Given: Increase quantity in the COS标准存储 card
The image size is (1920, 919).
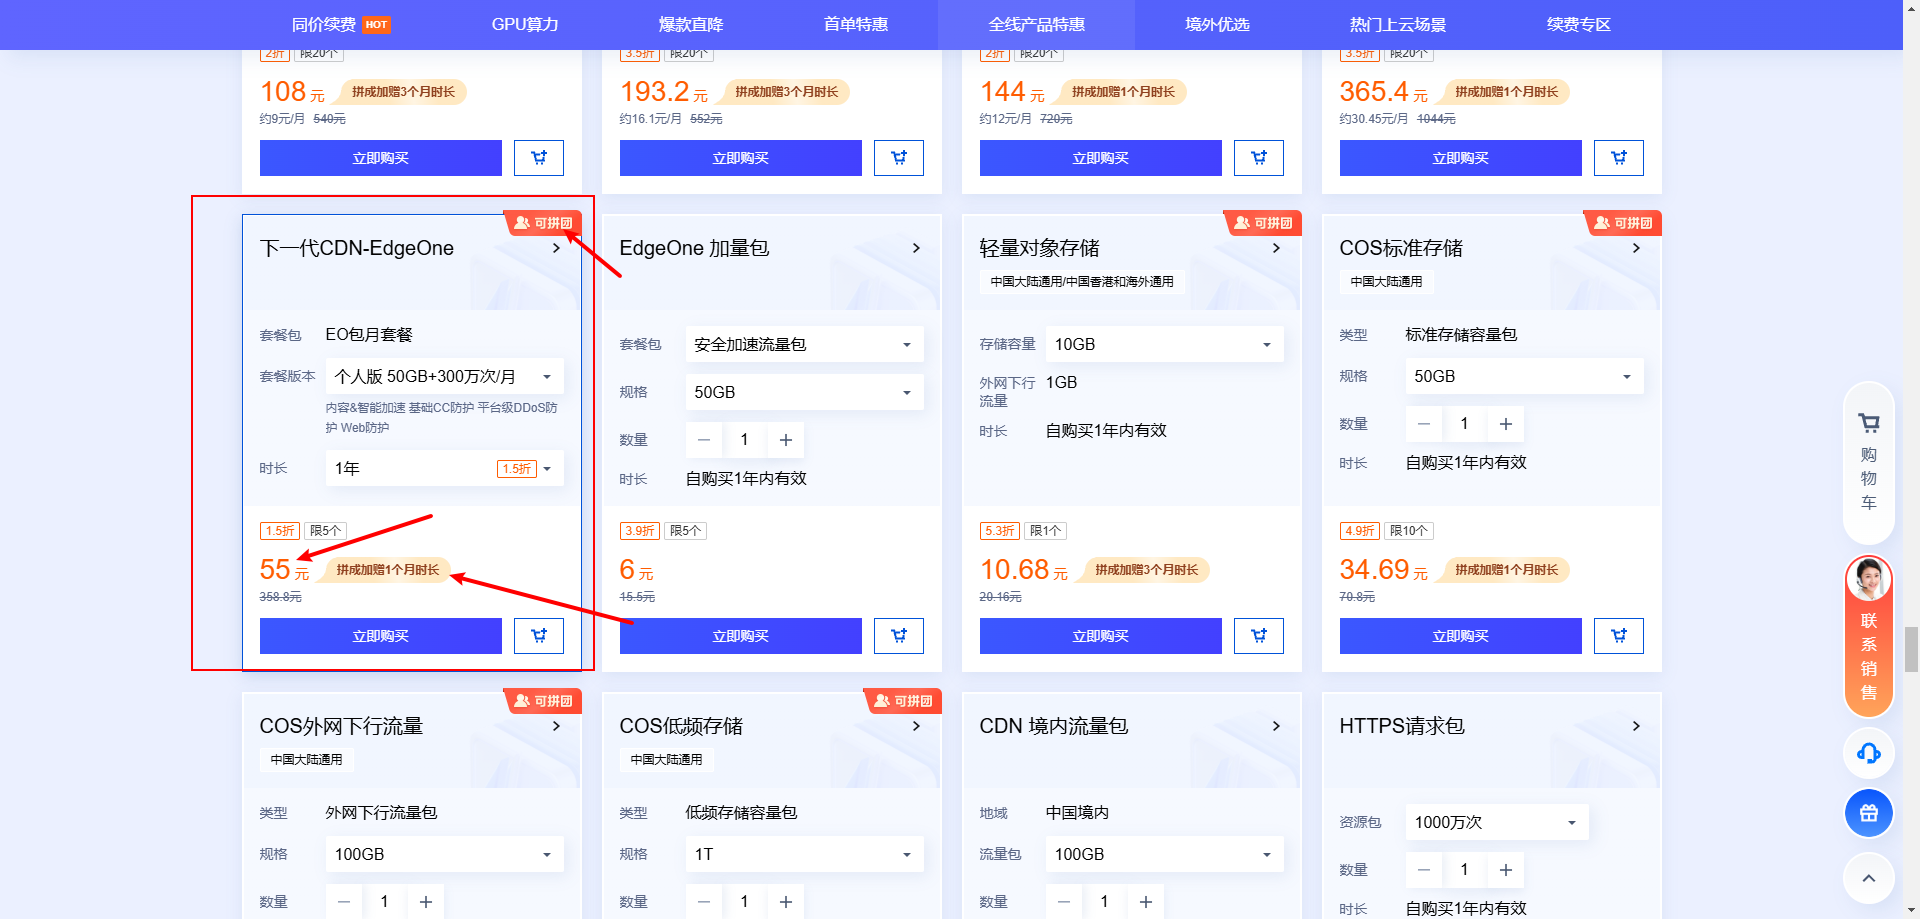Looking at the screenshot, I should tap(1506, 424).
